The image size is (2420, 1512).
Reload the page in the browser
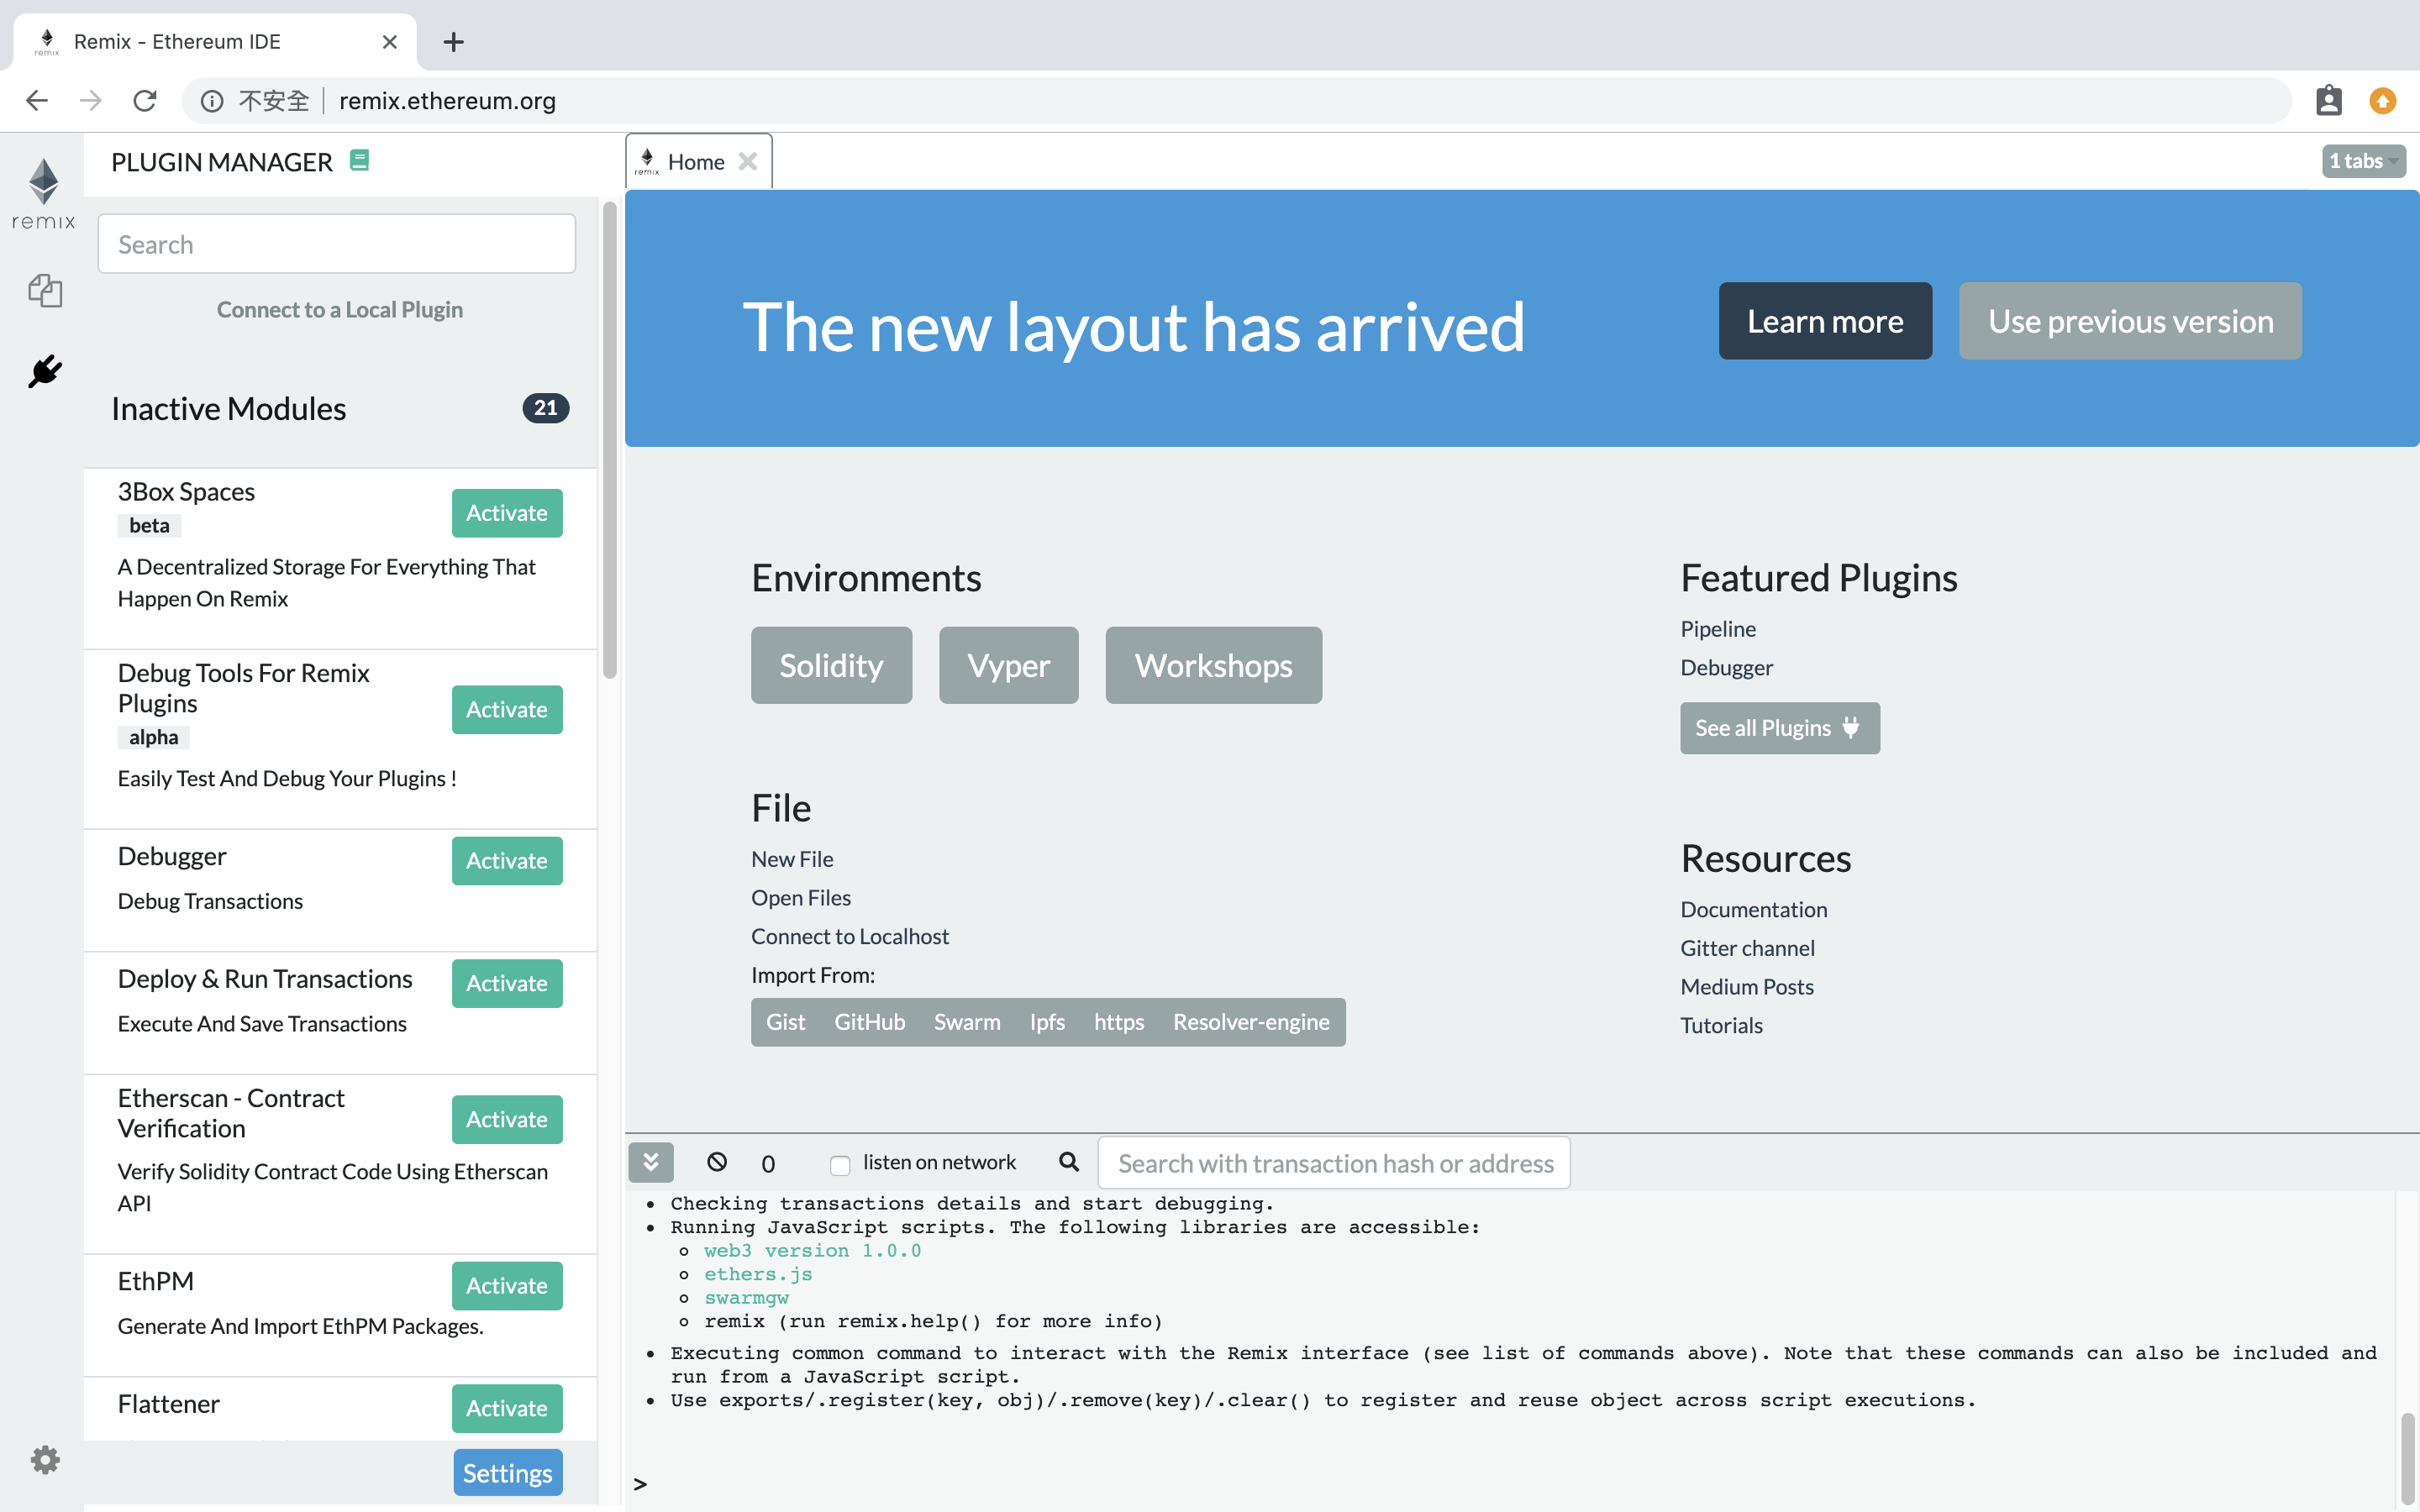145,101
